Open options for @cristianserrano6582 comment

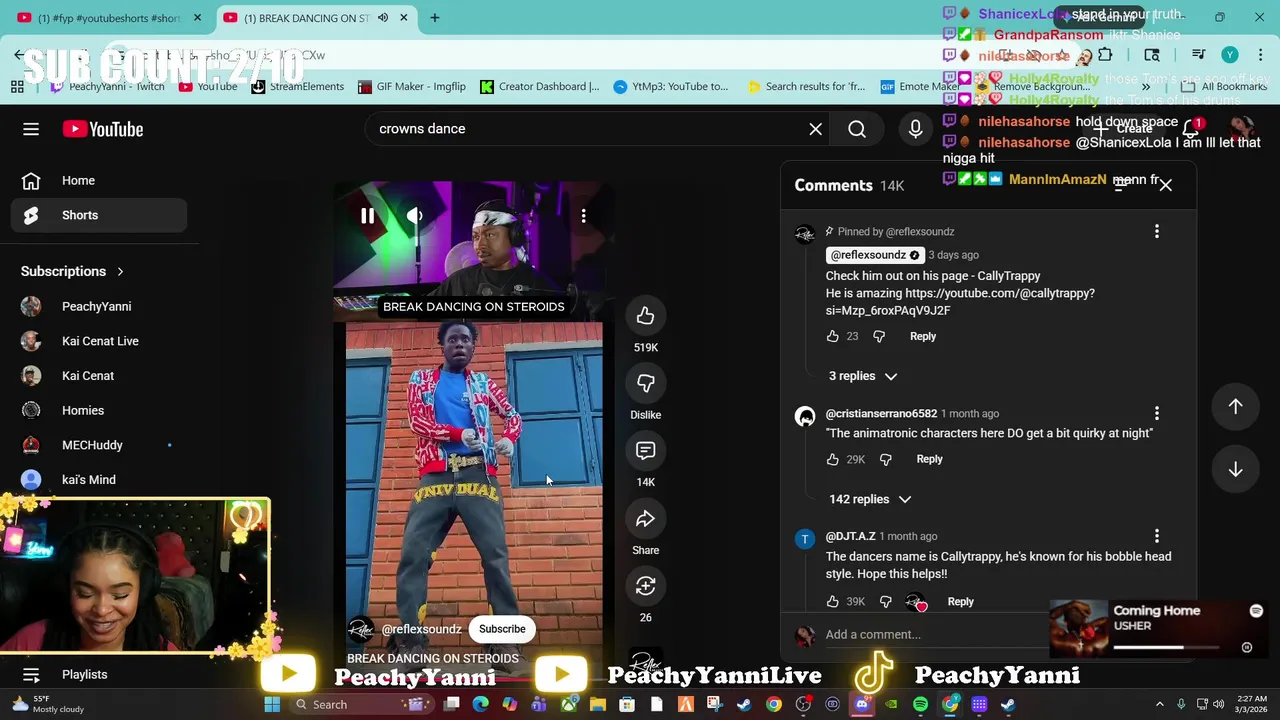click(1157, 413)
